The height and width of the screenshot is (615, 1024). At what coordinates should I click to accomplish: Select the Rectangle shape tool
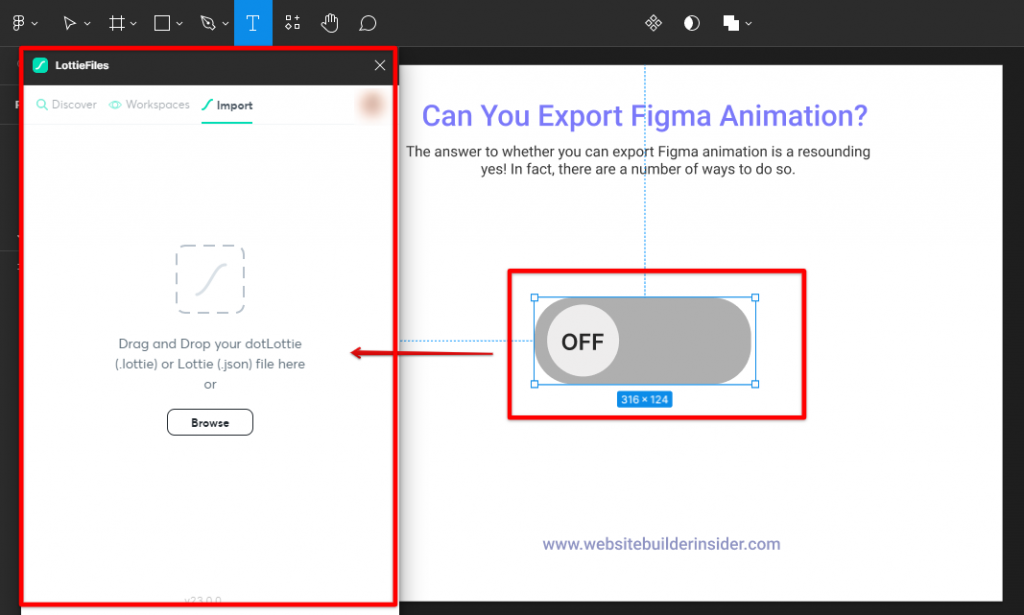tap(162, 23)
